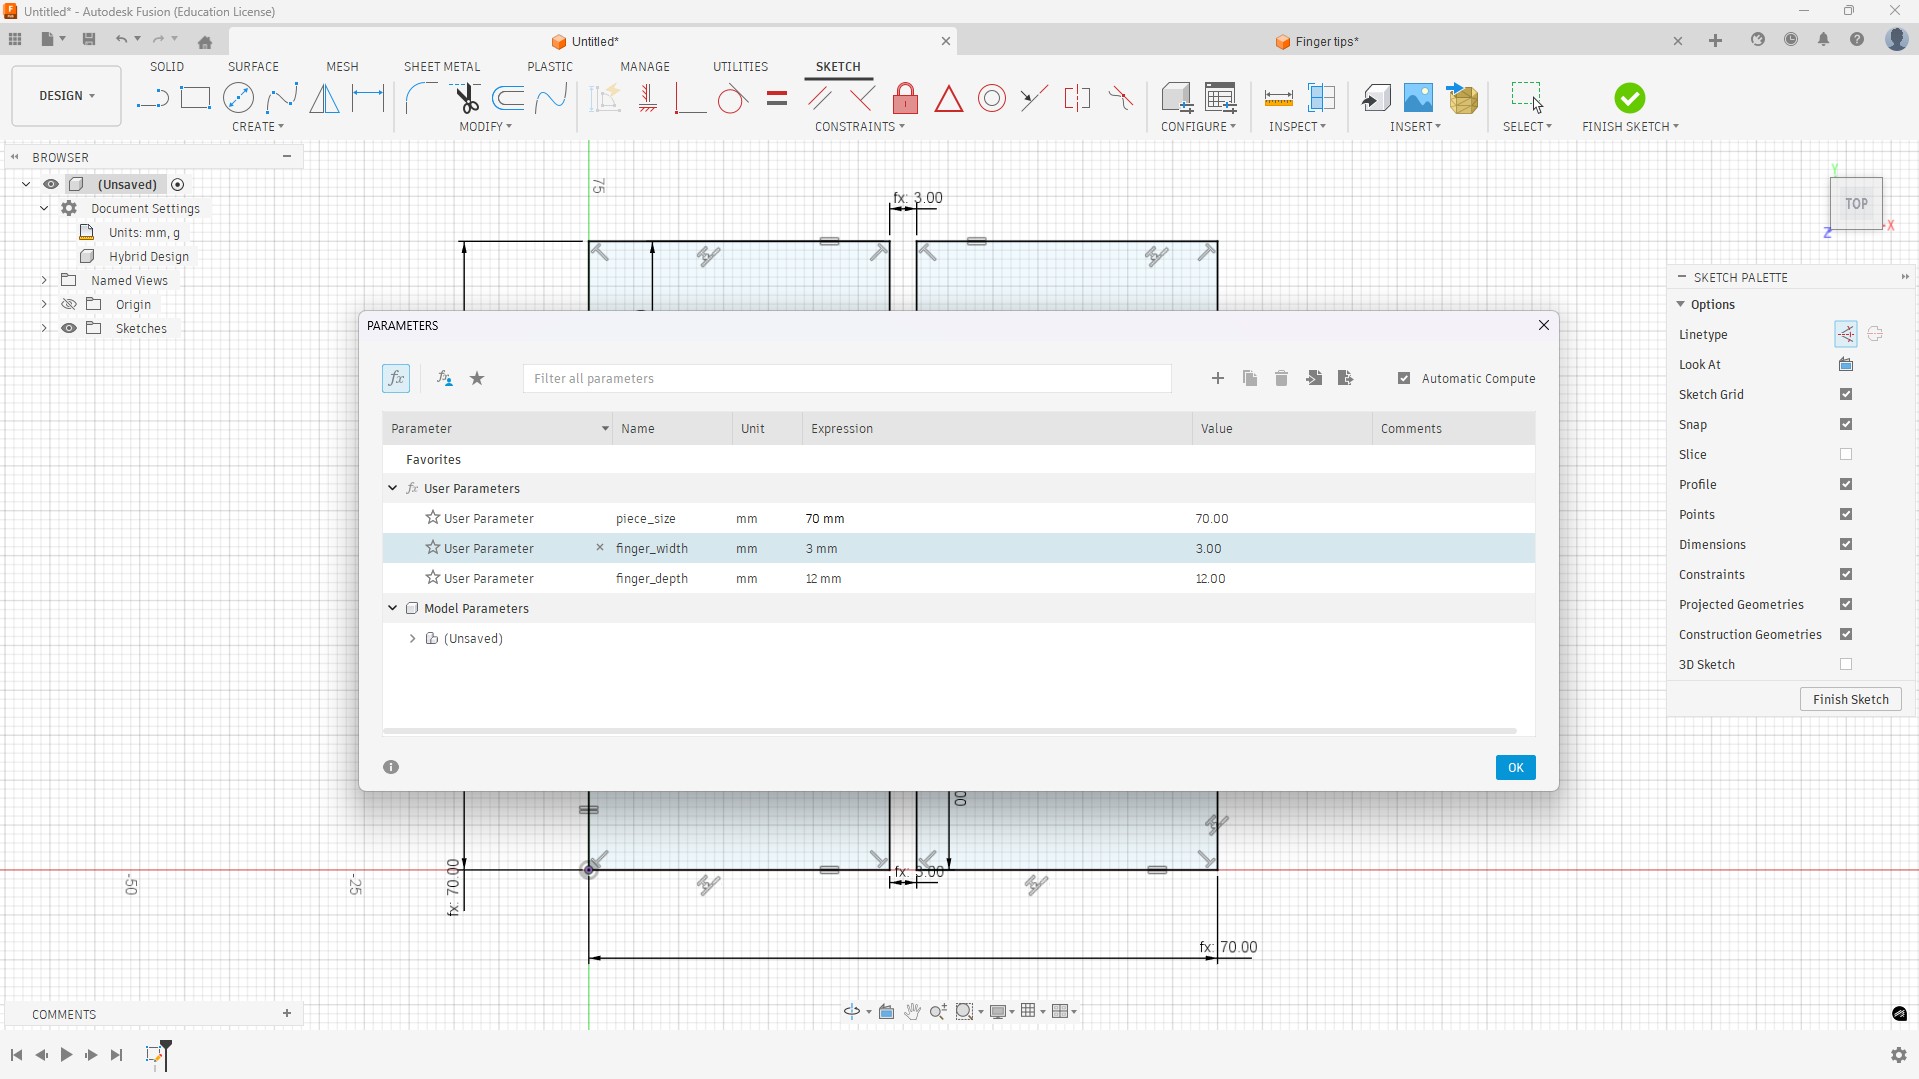
Task: Switch to the SHEET METAL tab
Action: click(x=441, y=66)
